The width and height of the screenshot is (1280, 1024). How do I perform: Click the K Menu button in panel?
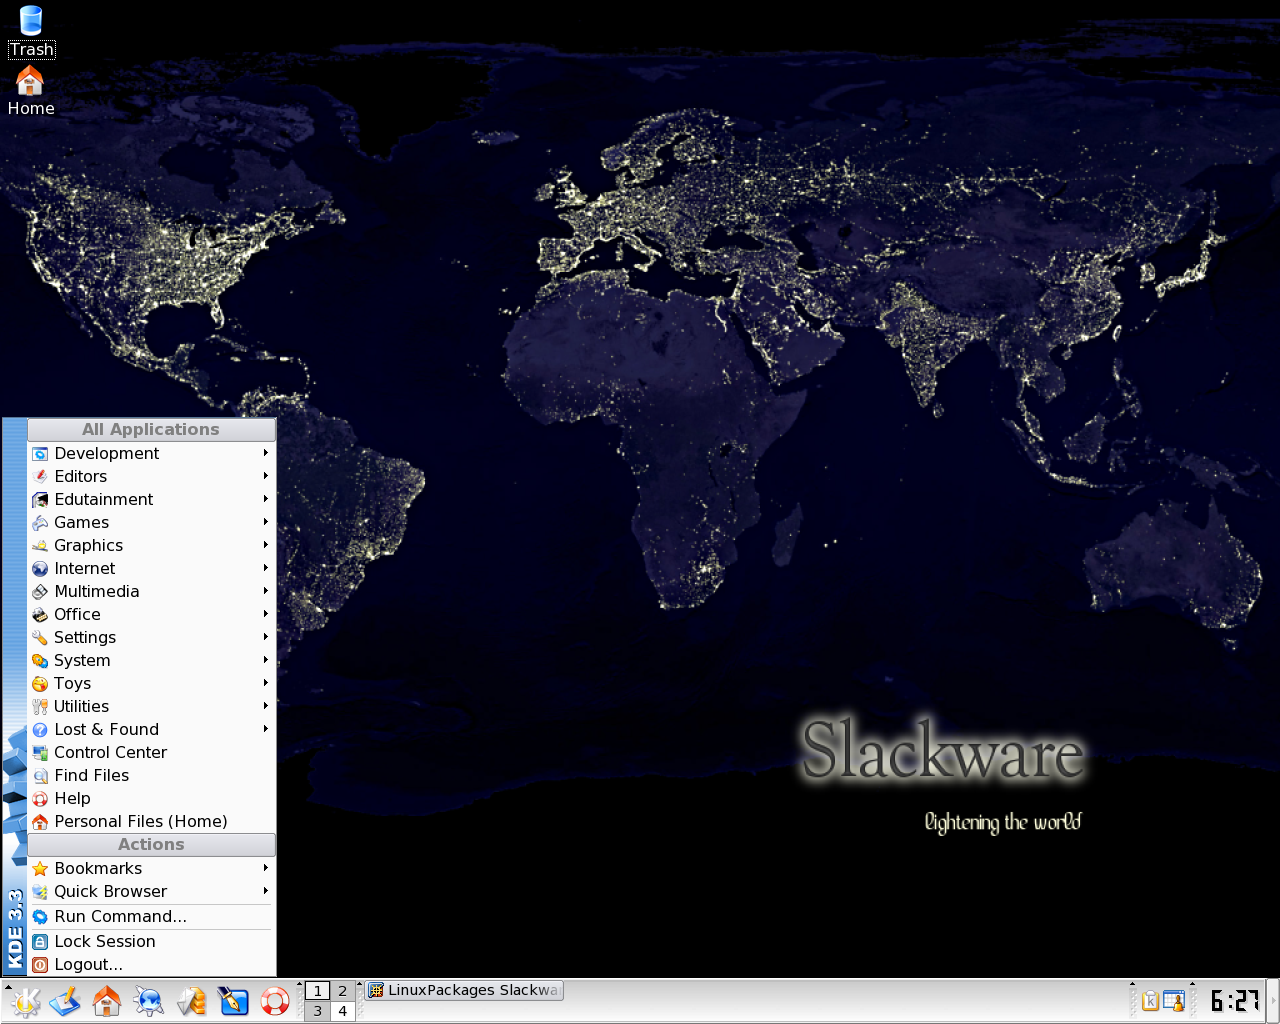(x=25, y=1001)
